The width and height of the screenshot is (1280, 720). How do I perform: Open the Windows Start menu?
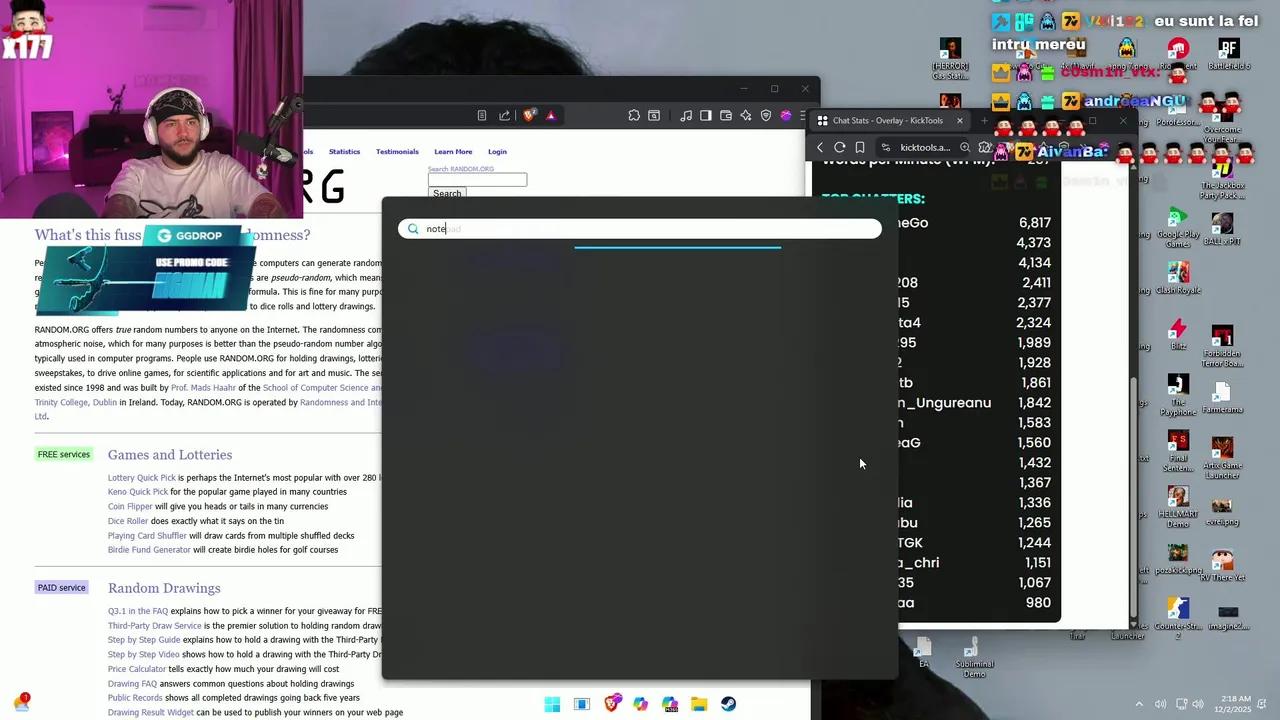pyautogui.click(x=552, y=704)
